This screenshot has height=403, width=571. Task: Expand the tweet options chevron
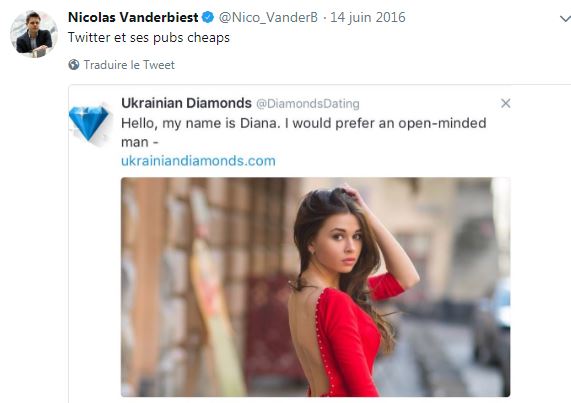coord(565,19)
